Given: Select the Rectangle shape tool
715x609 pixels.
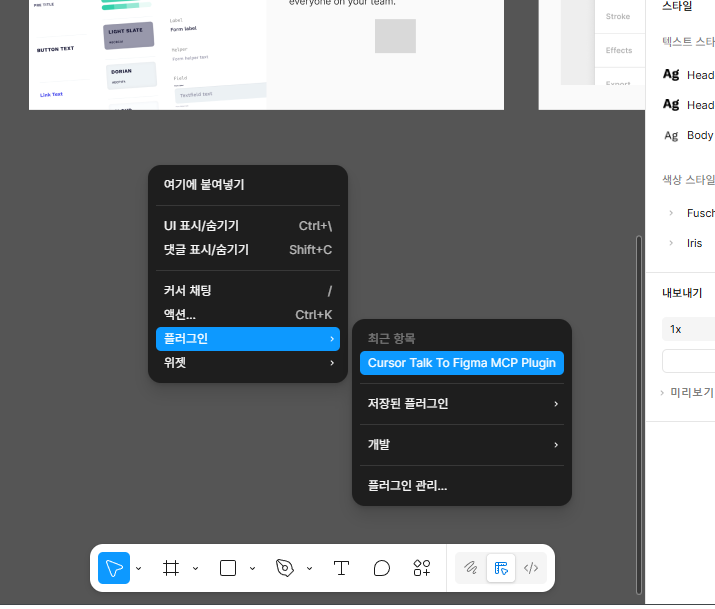Looking at the screenshot, I should (x=228, y=568).
